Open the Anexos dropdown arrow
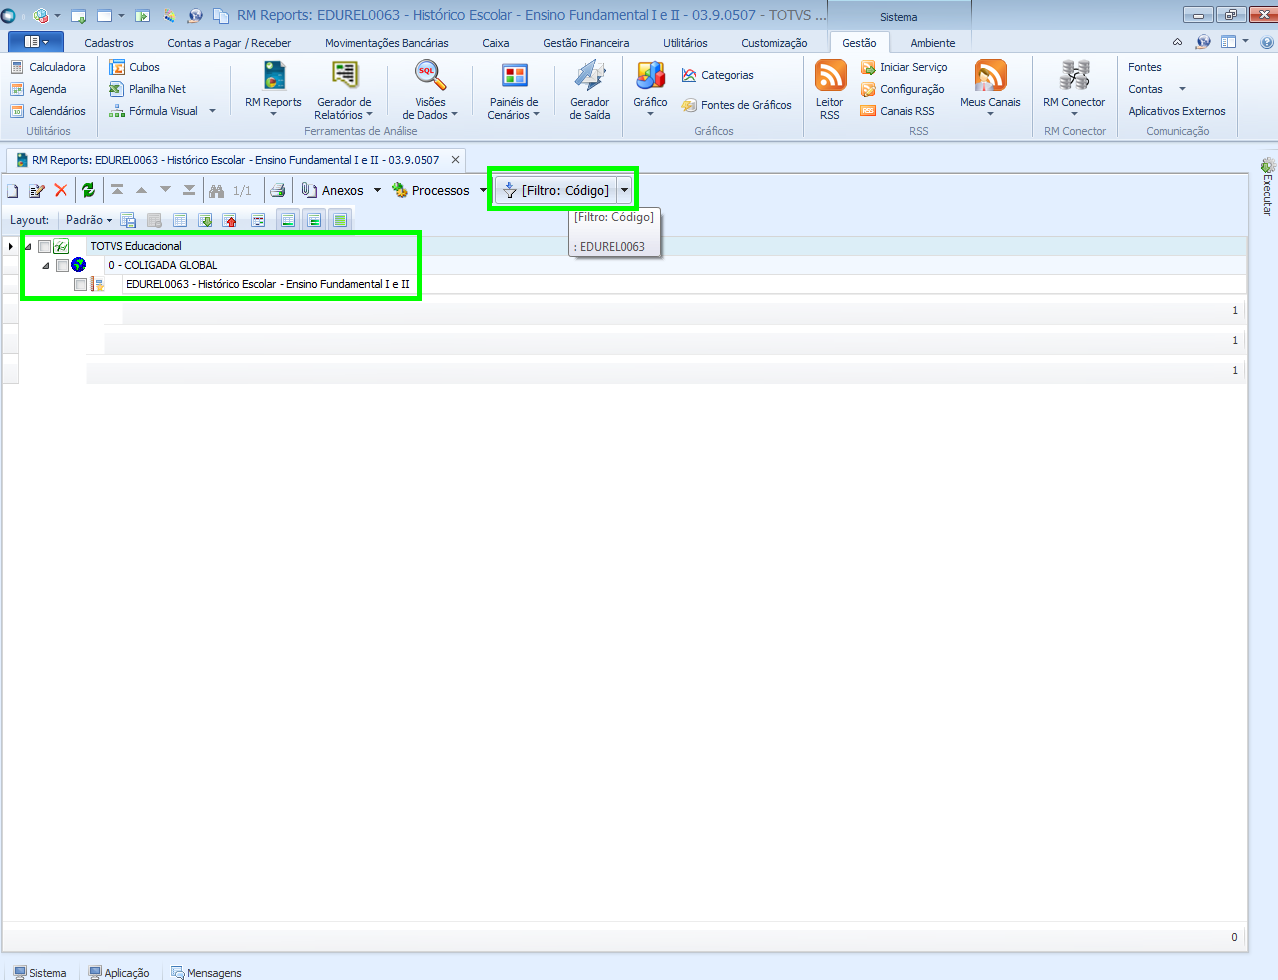This screenshot has height=980, width=1278. tap(377, 191)
